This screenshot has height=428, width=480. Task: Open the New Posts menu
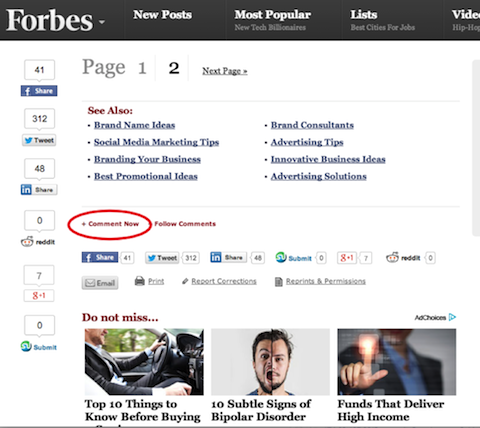tap(162, 15)
